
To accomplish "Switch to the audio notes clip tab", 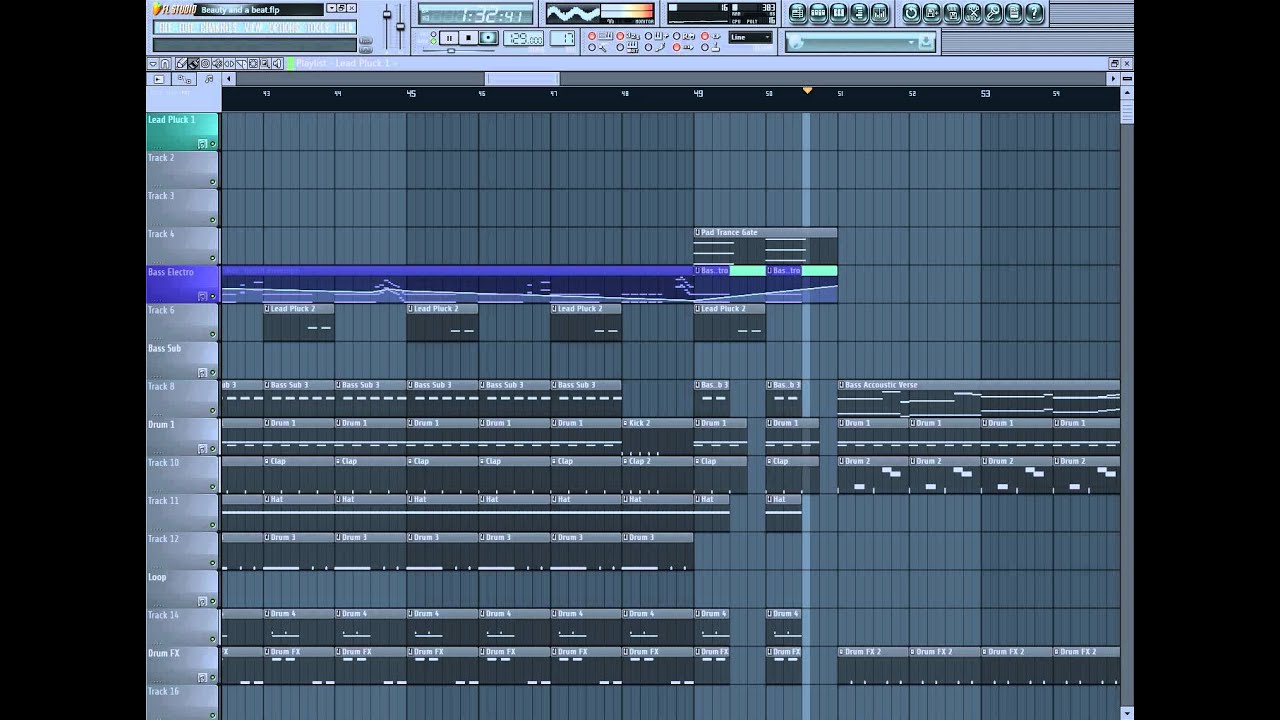I will (x=208, y=79).
